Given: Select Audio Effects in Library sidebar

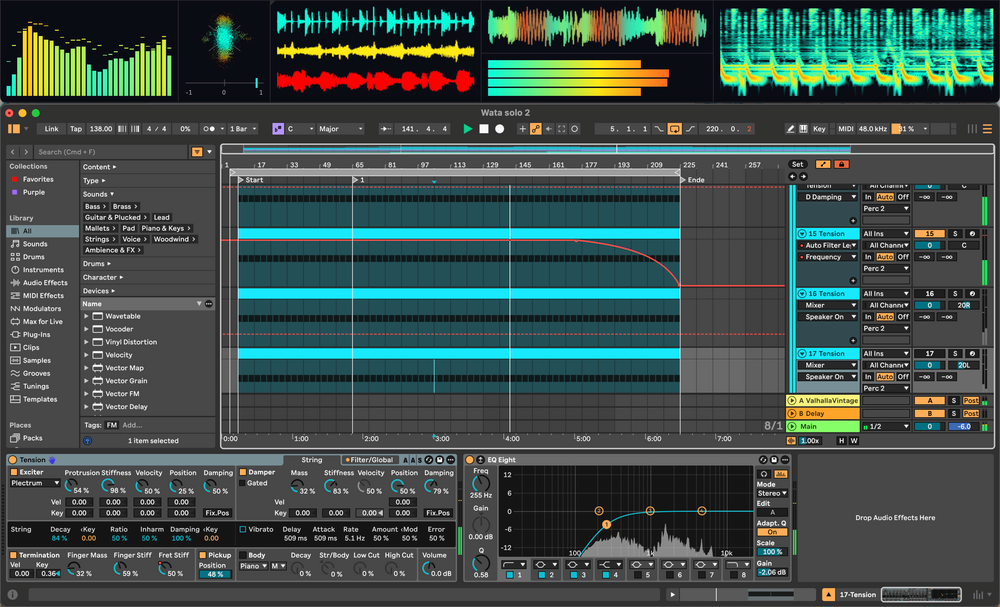Looking at the screenshot, I should click(x=45, y=283).
